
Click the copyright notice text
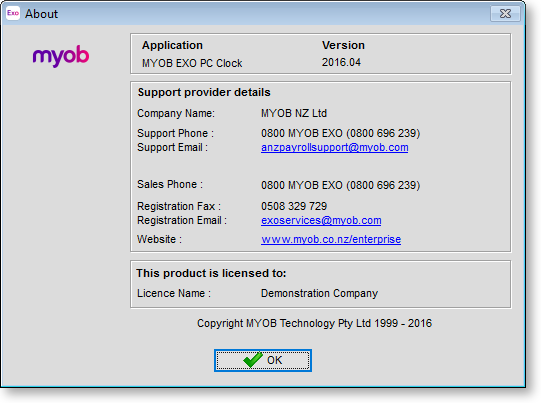tap(314, 323)
